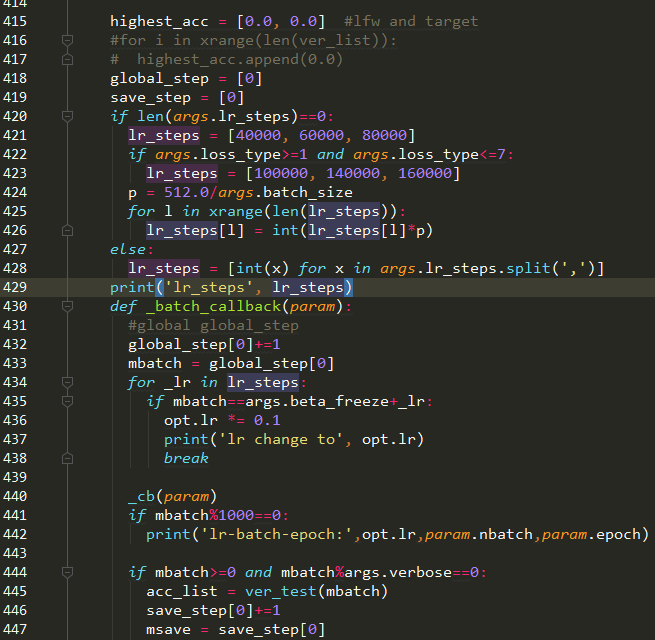
Task: Select line number 415 in the gutter
Action: pyautogui.click(x=15, y=21)
